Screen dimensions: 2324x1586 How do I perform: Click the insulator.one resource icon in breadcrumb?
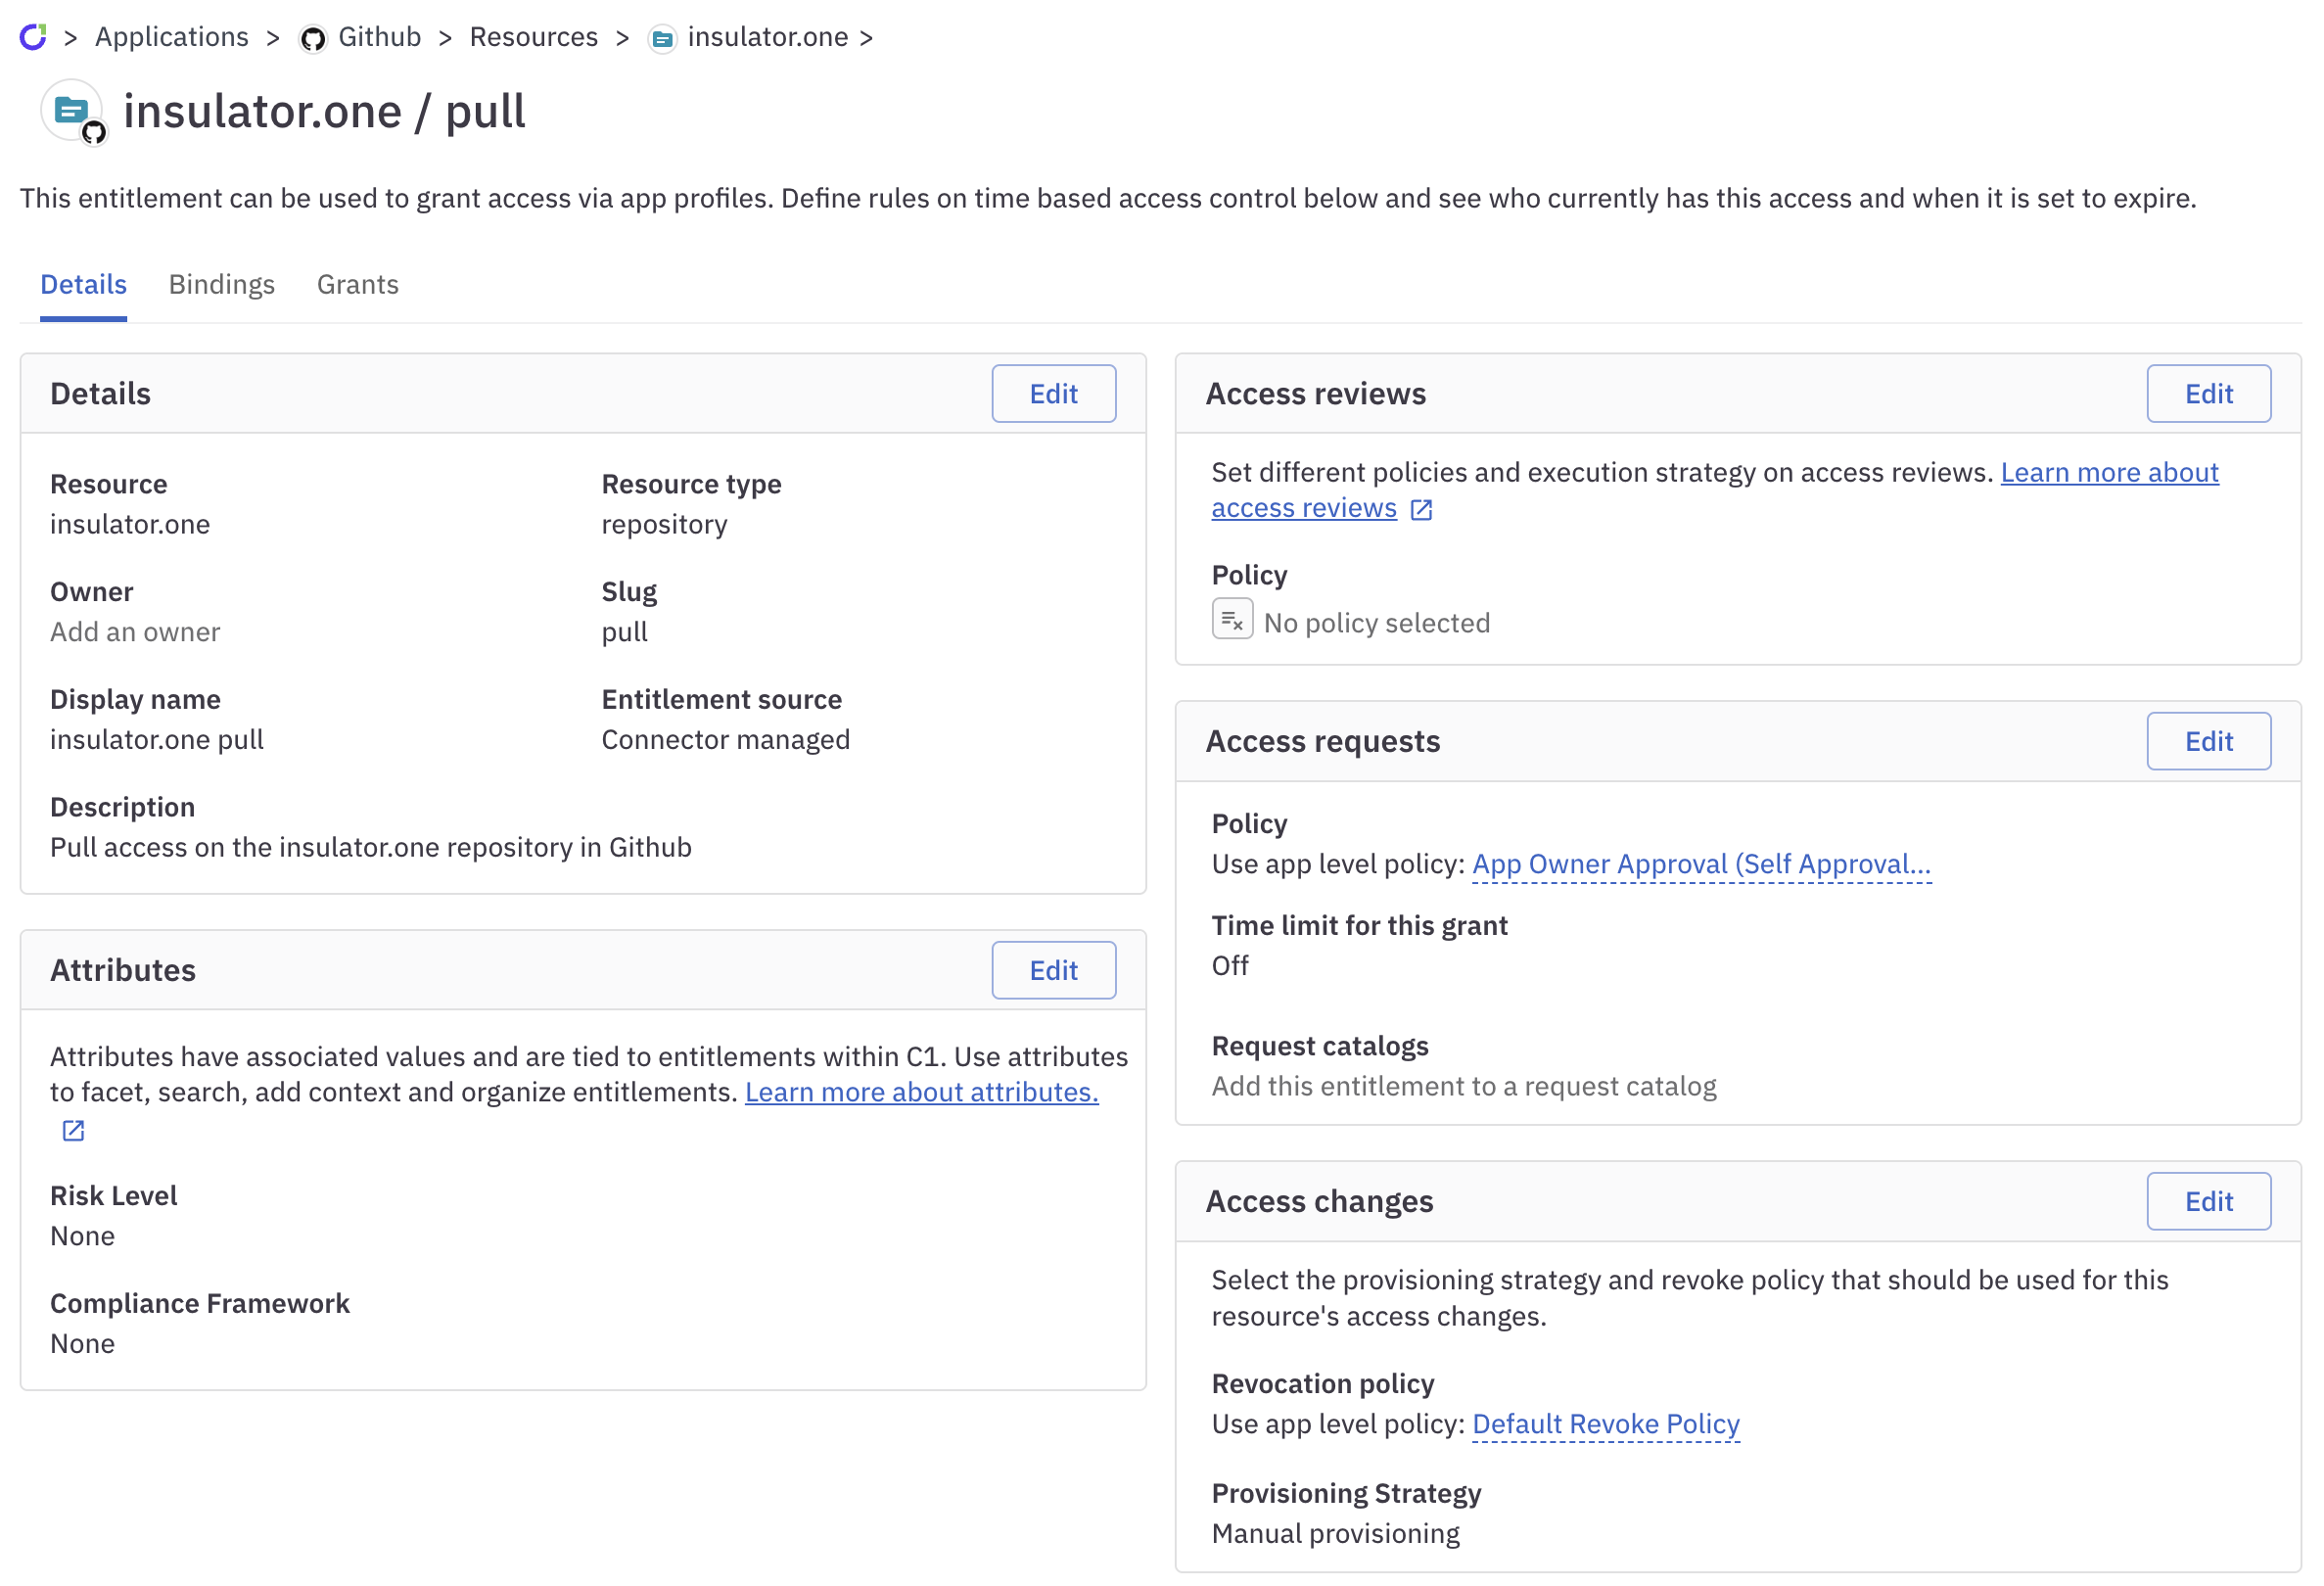662,39
